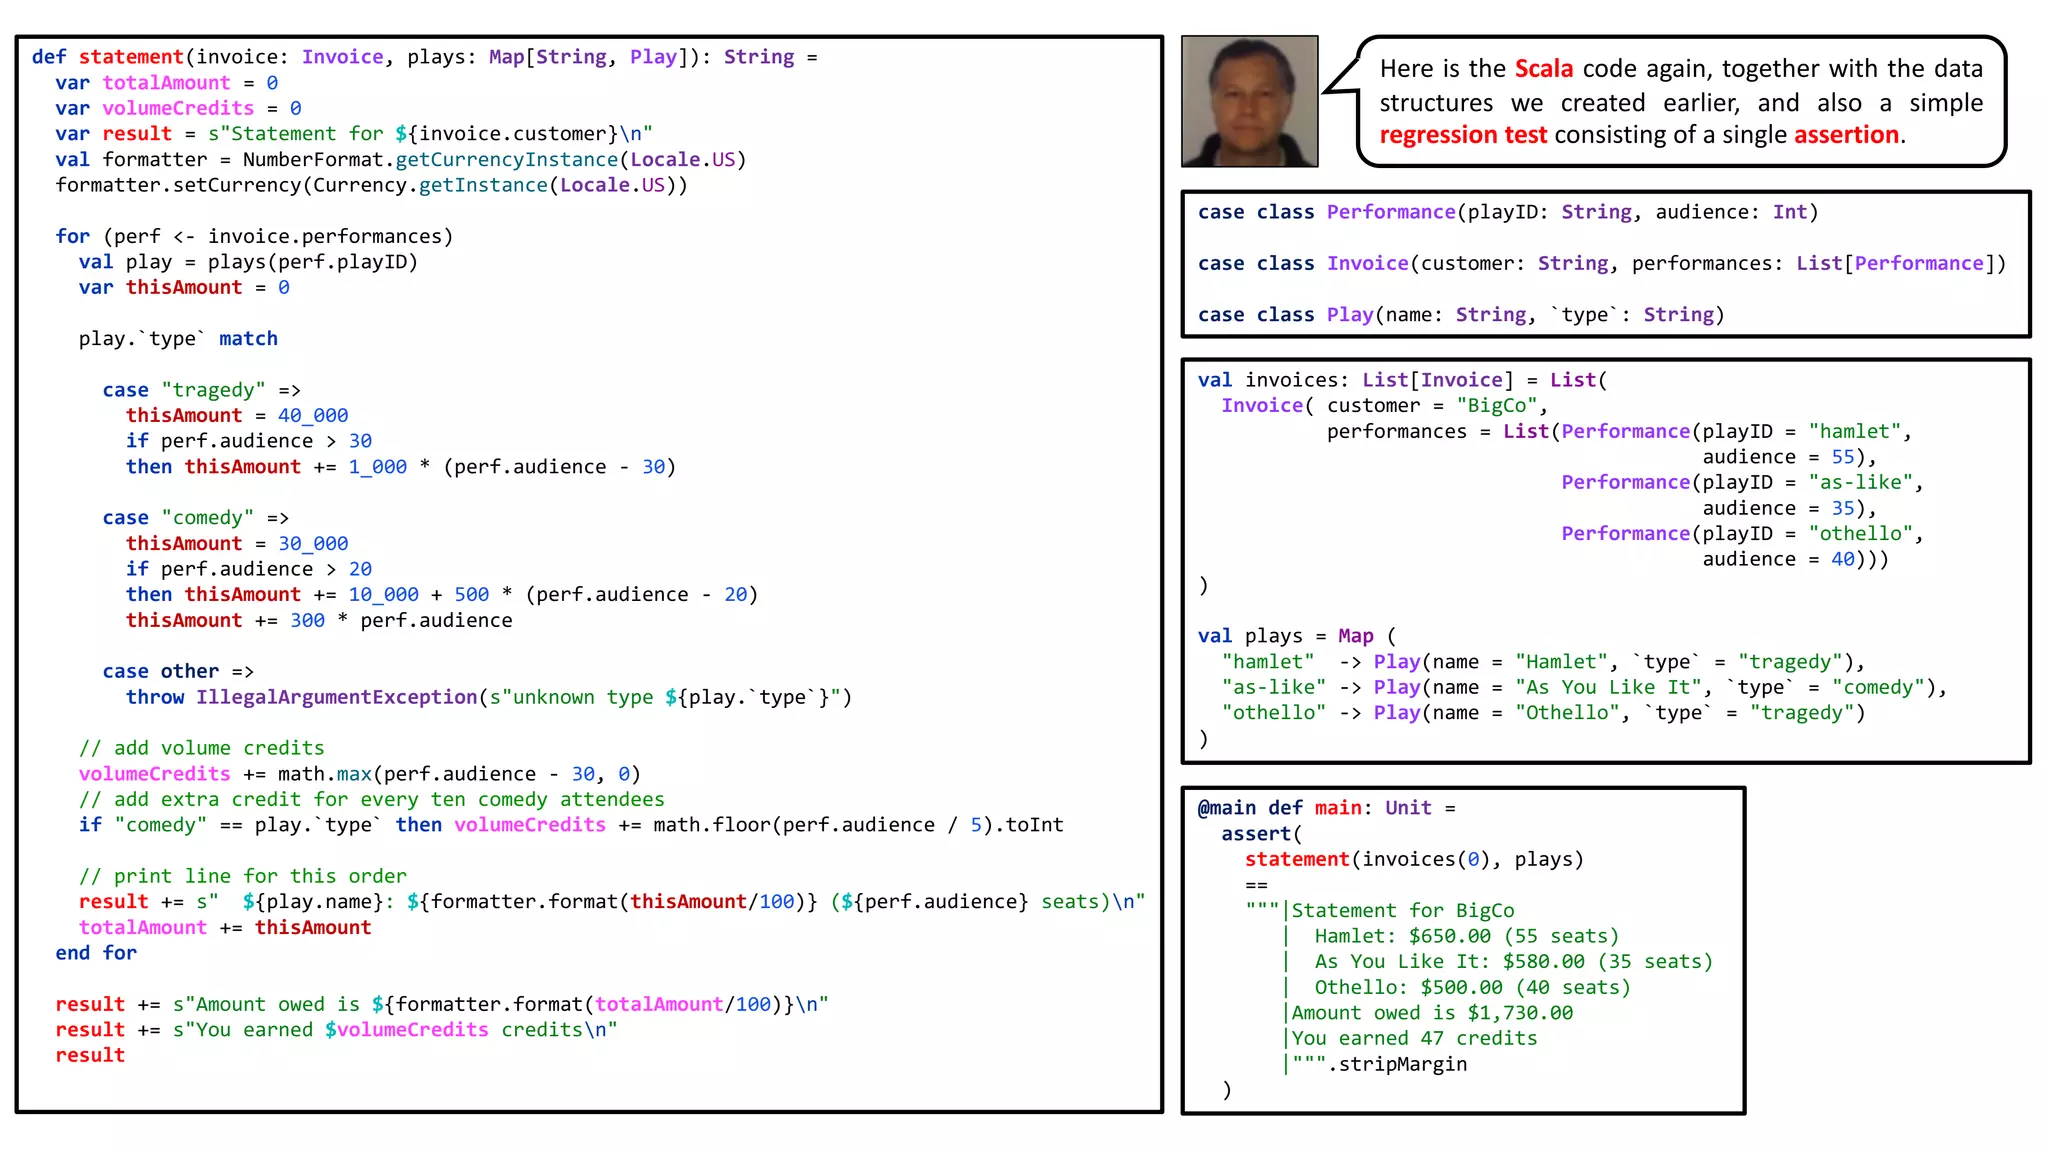
Task: Click the 'end for' line
Action: [96, 953]
